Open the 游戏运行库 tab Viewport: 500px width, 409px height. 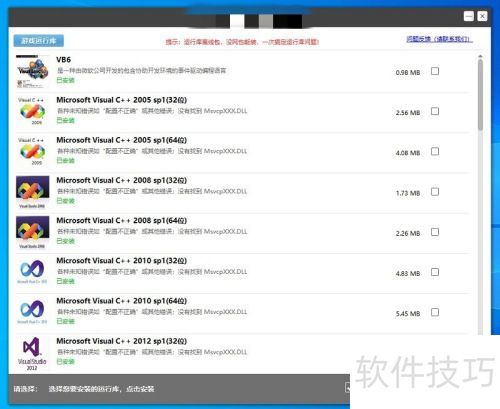point(39,41)
